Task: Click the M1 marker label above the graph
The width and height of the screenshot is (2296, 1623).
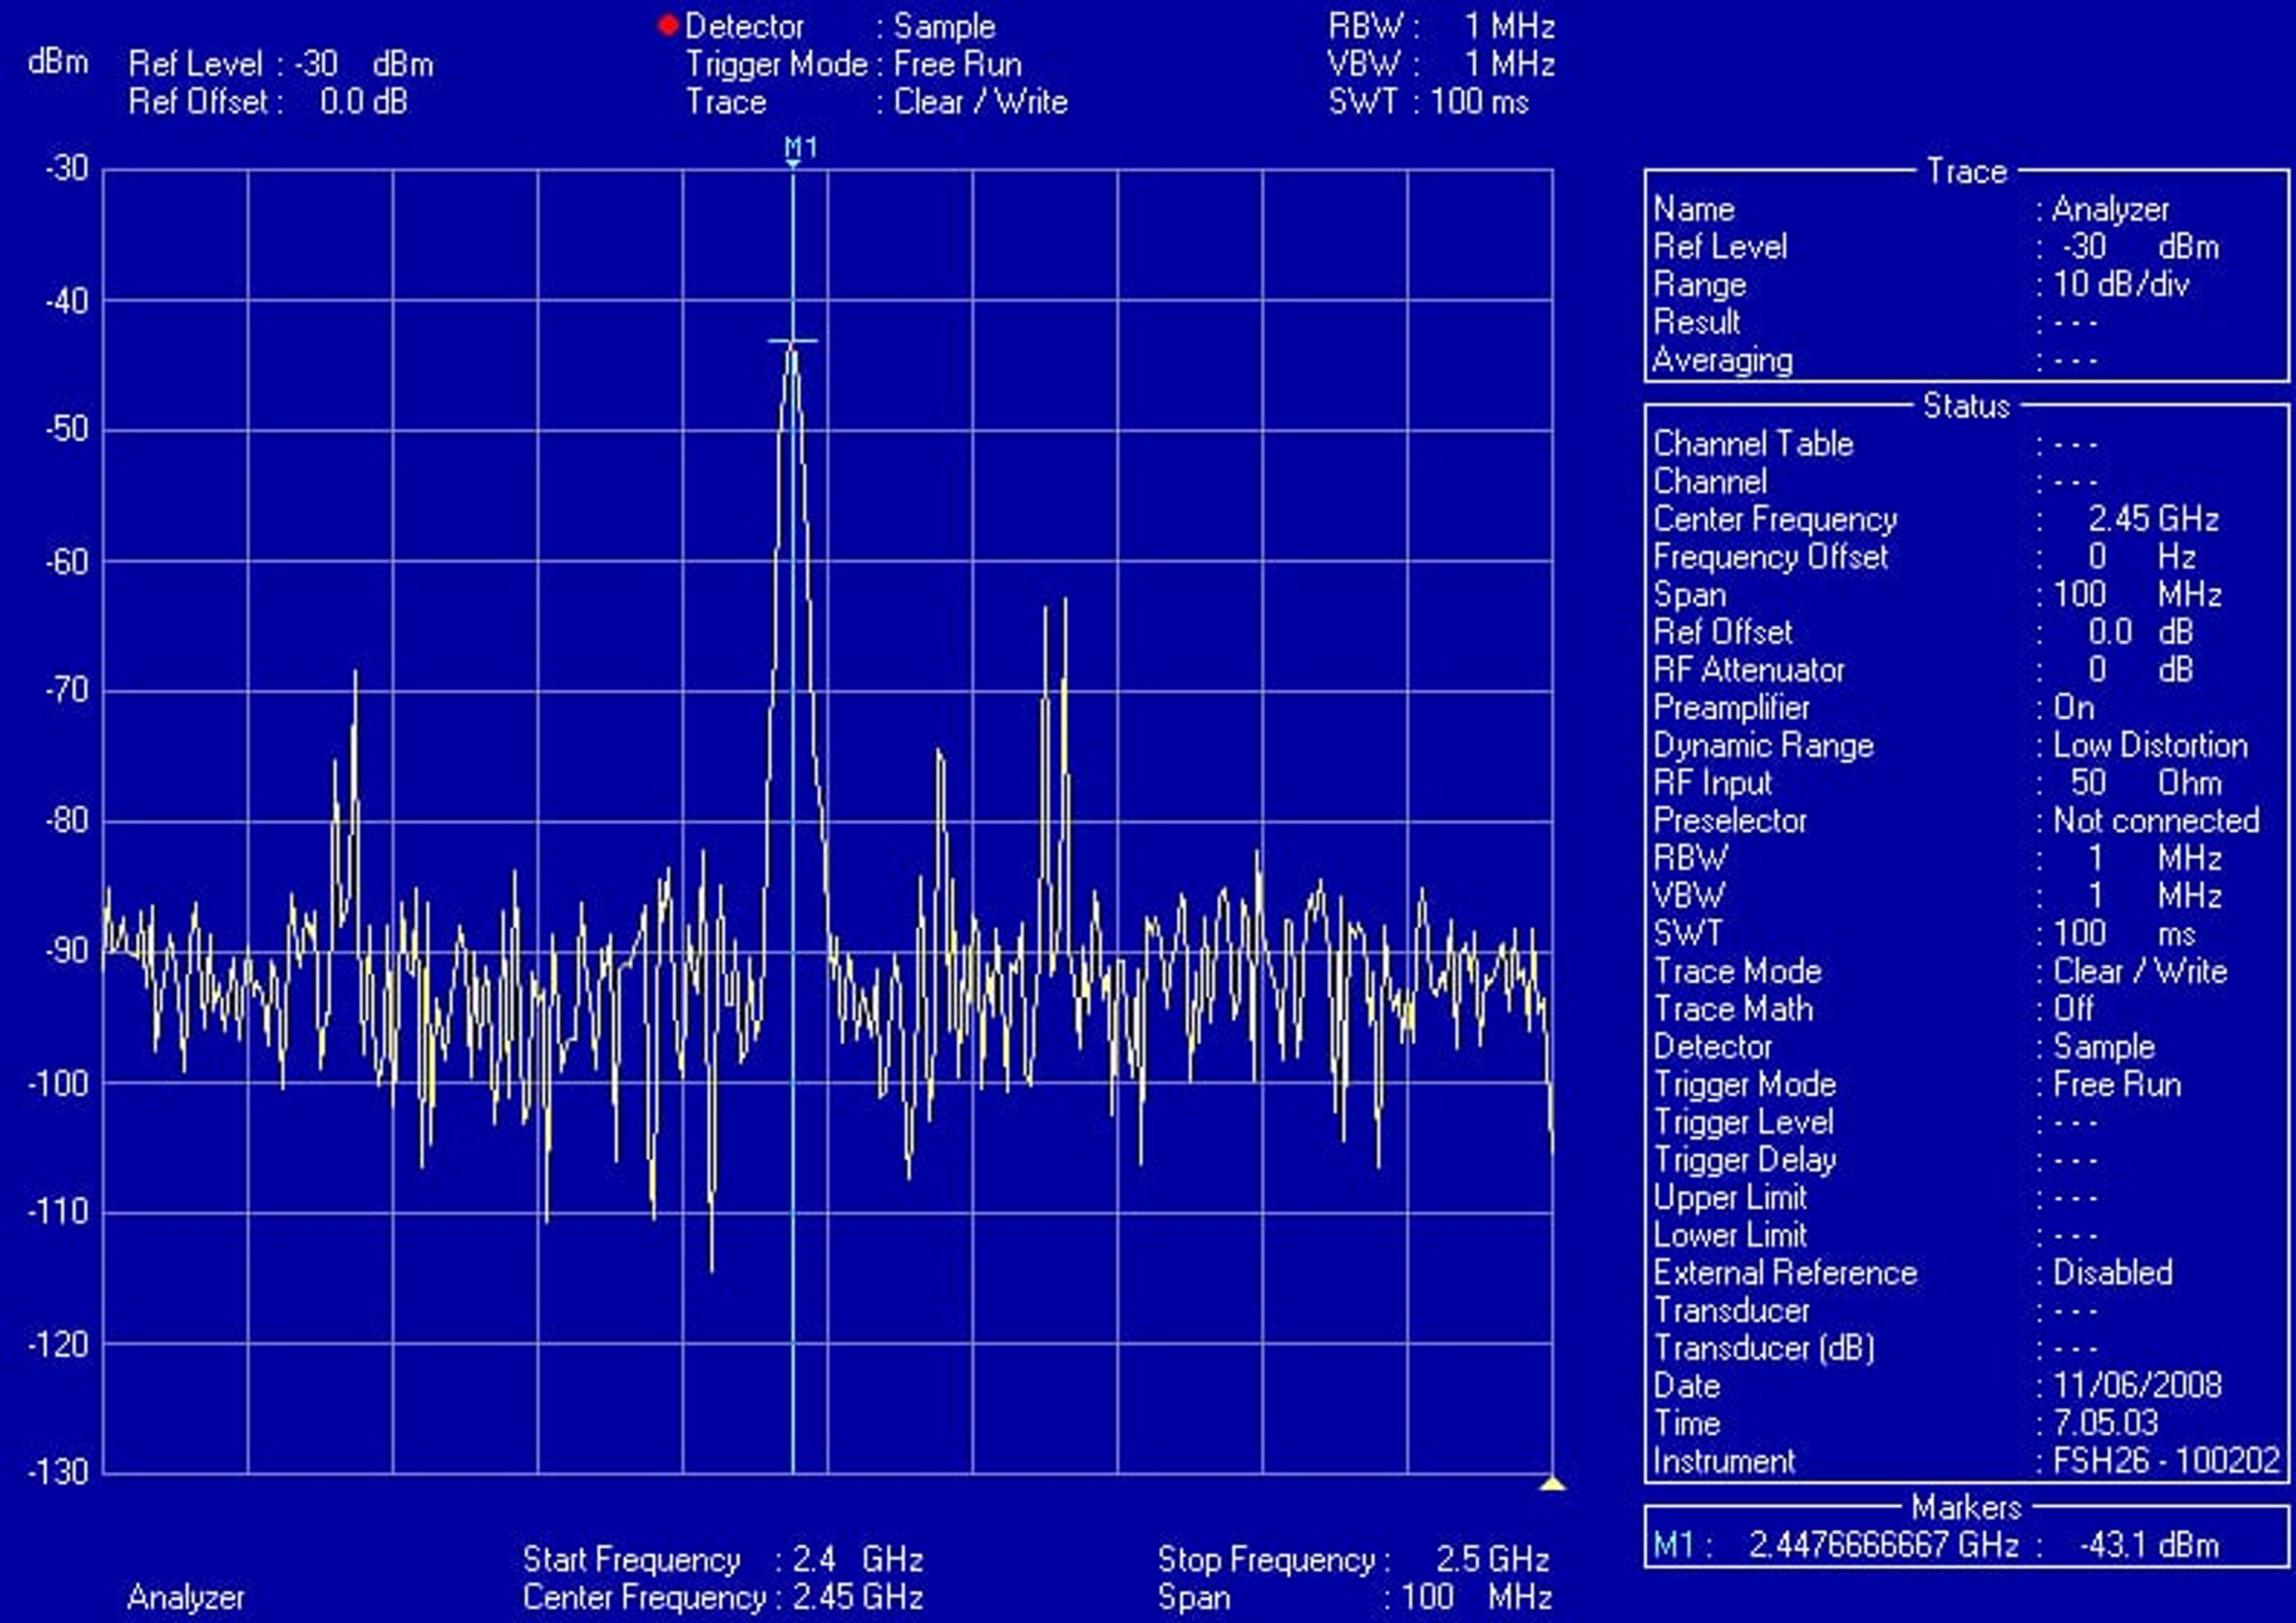Action: point(801,149)
